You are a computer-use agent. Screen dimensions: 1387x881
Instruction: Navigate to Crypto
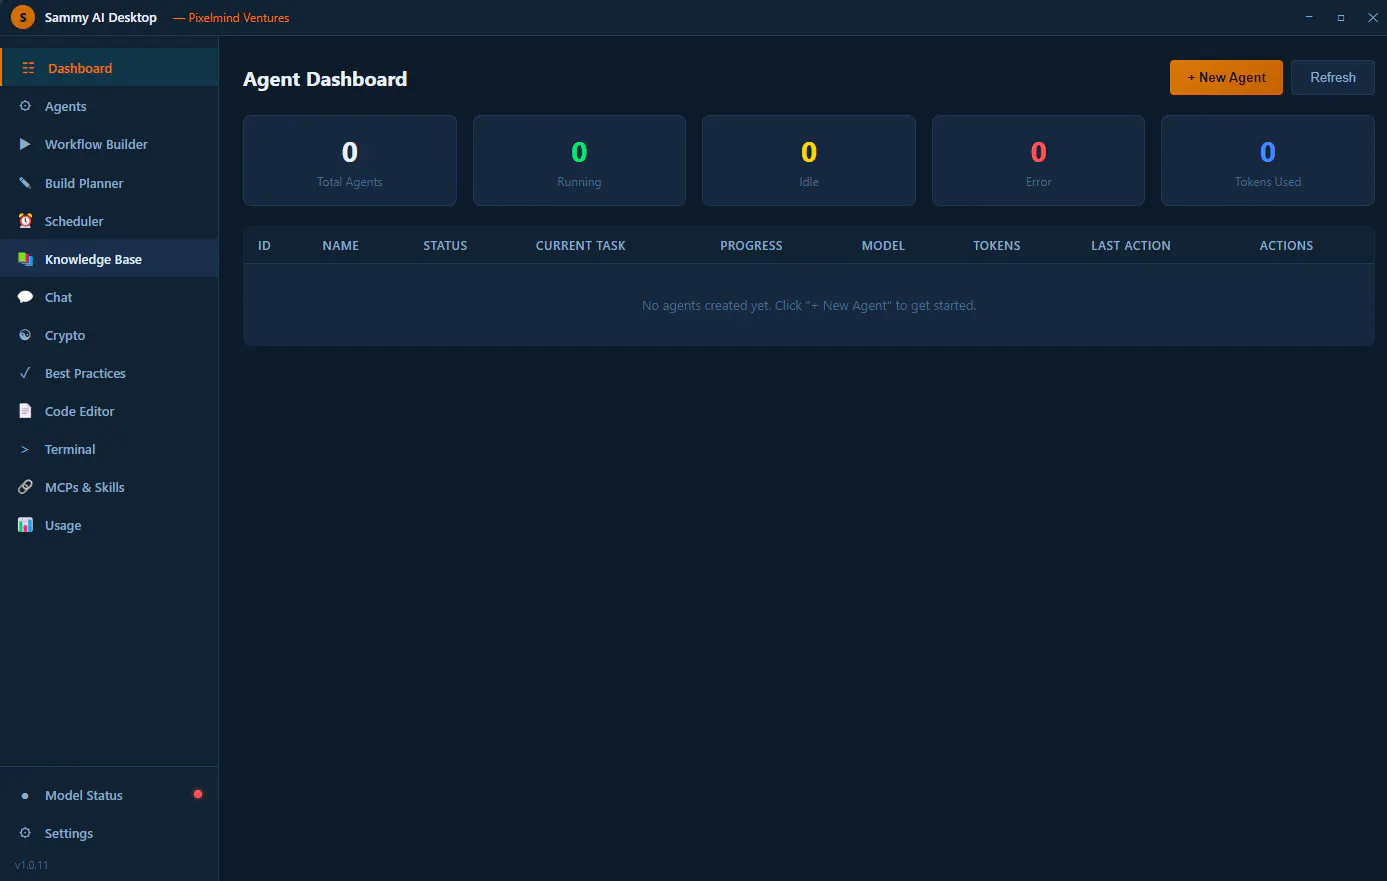point(109,335)
